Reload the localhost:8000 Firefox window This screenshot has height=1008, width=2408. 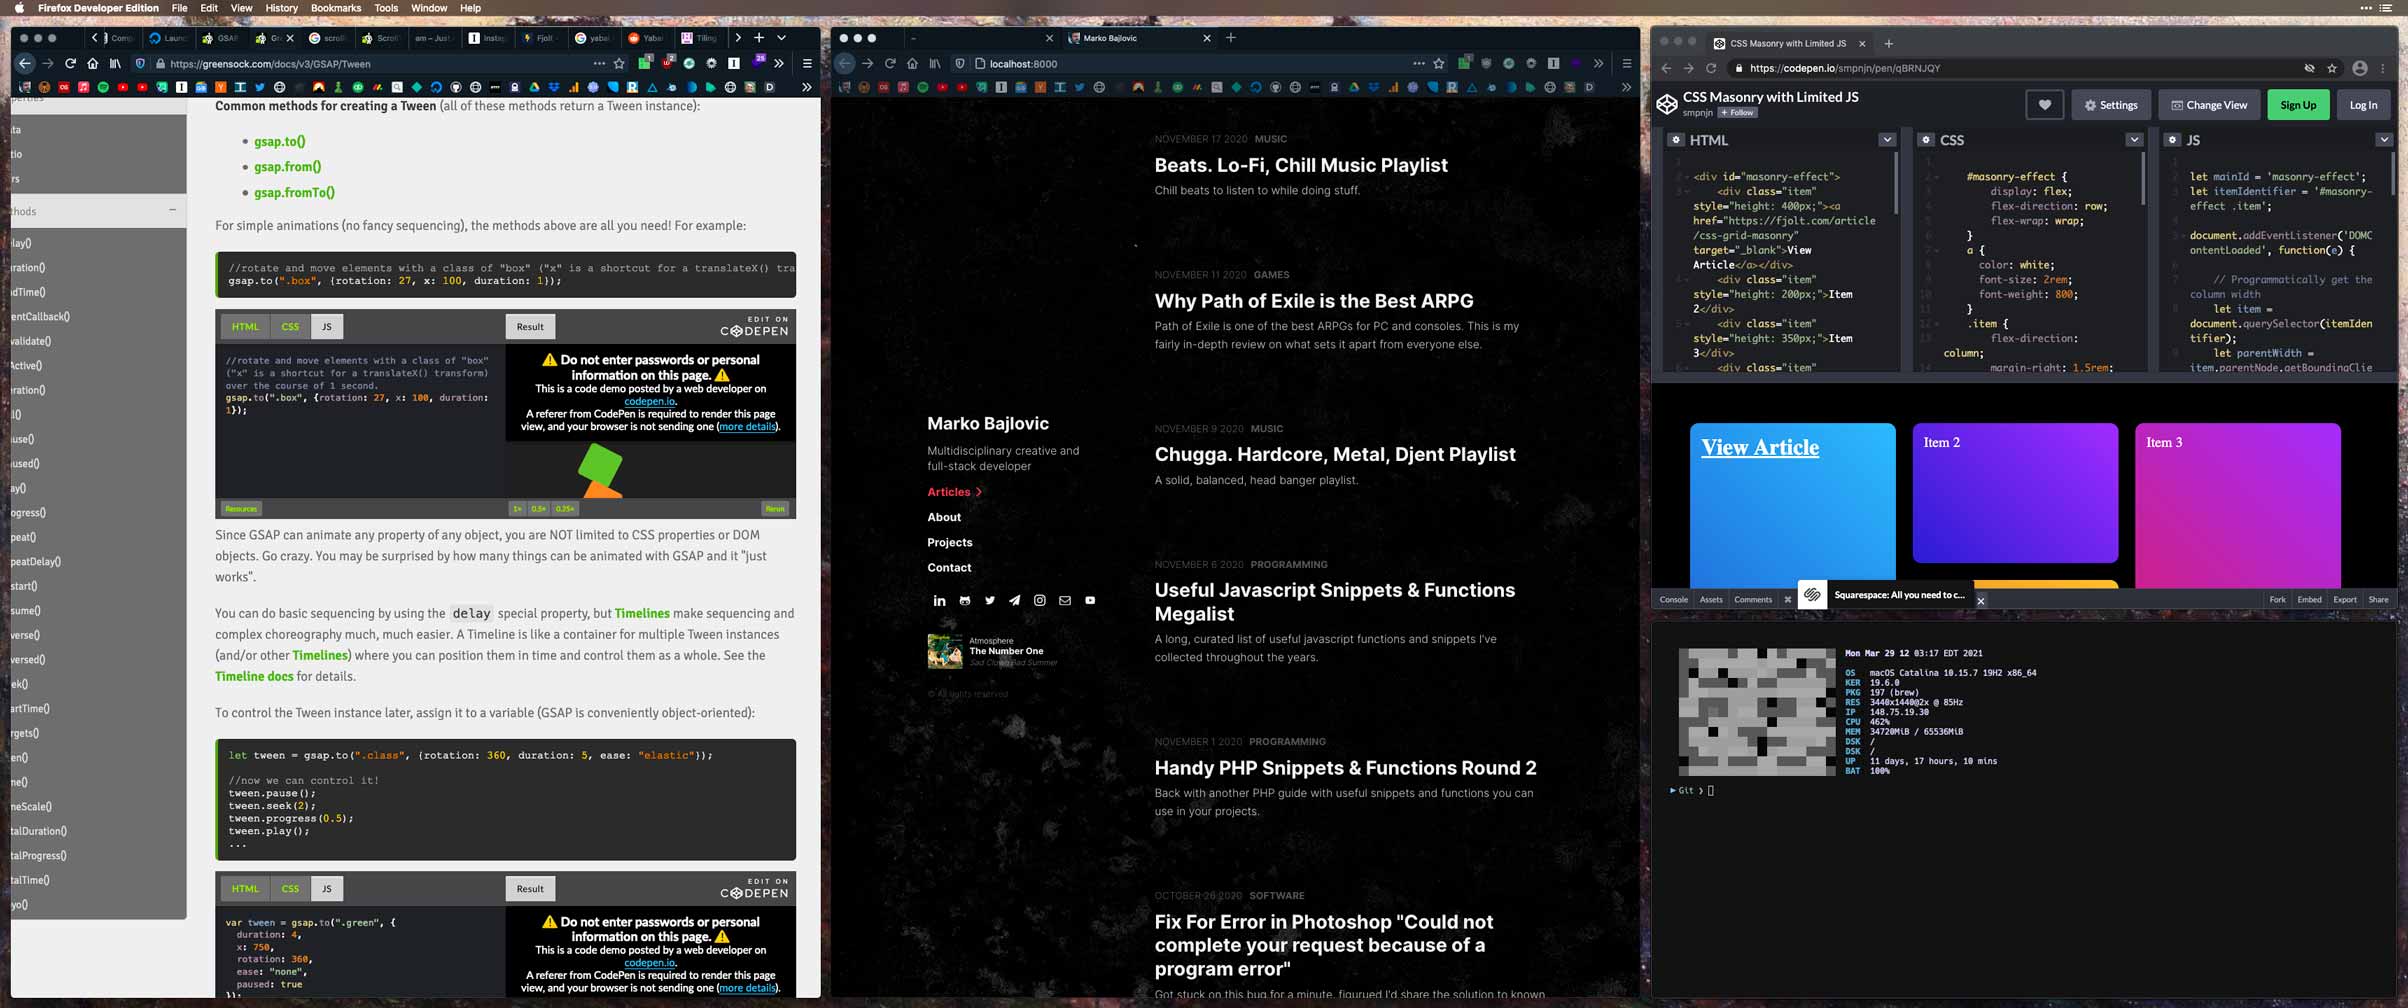pyautogui.click(x=890, y=63)
